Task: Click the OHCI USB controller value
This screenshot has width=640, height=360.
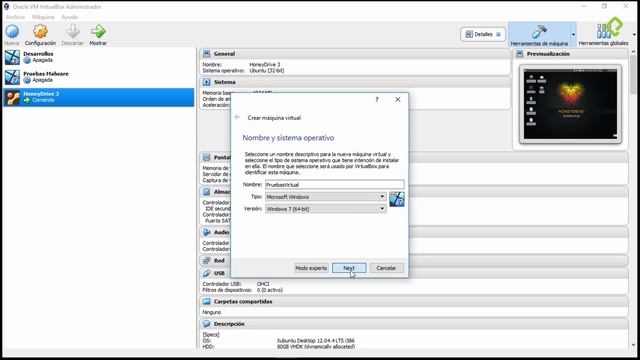Action: (263, 284)
